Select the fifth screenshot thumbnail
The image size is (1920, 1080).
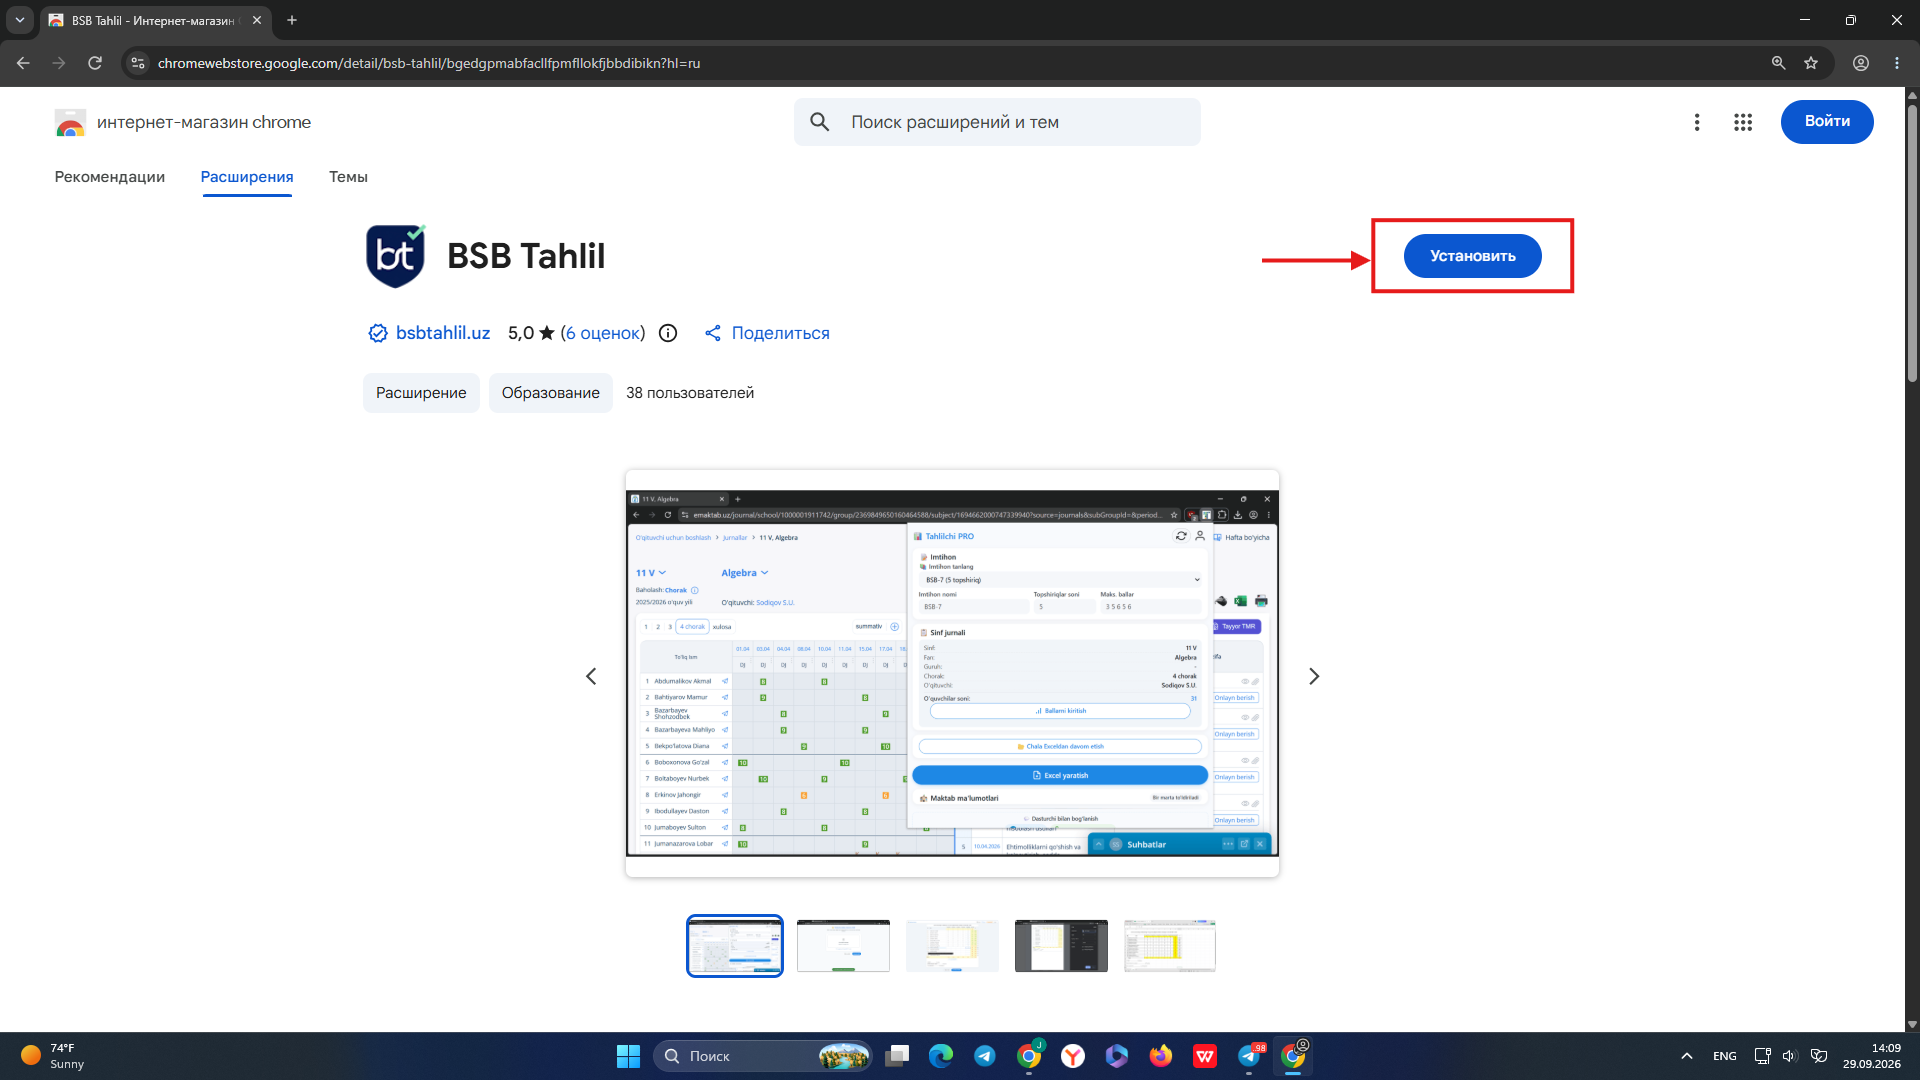[1170, 946]
